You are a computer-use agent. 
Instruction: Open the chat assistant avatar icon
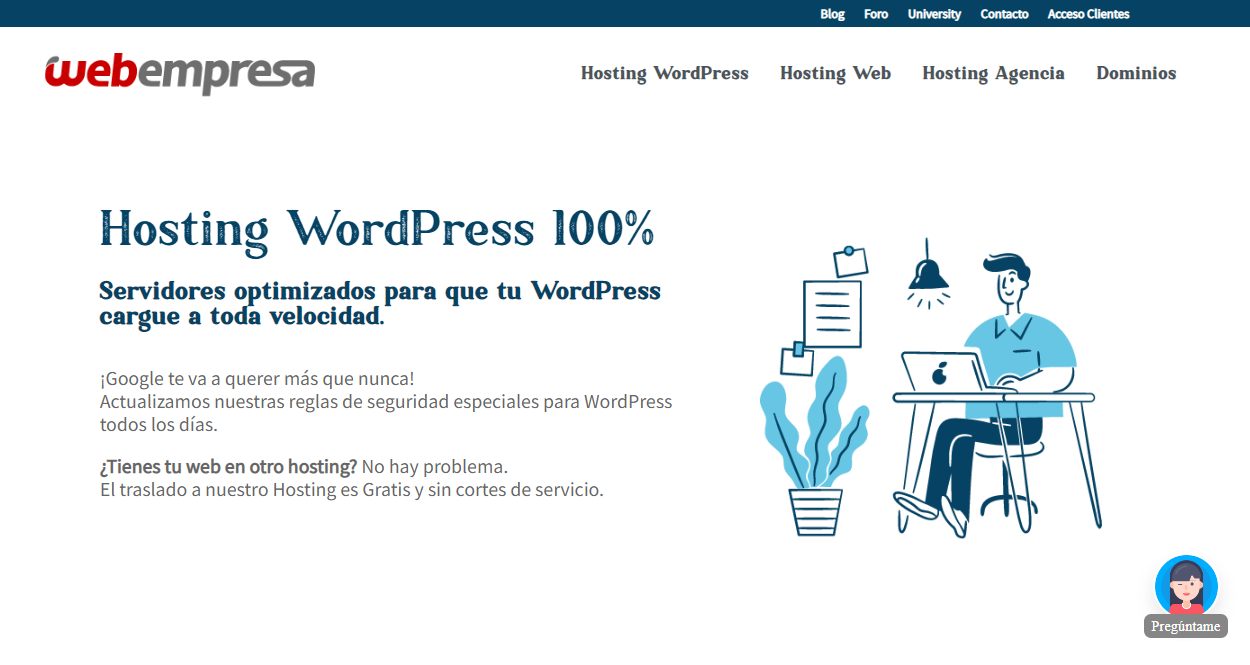coord(1186,586)
